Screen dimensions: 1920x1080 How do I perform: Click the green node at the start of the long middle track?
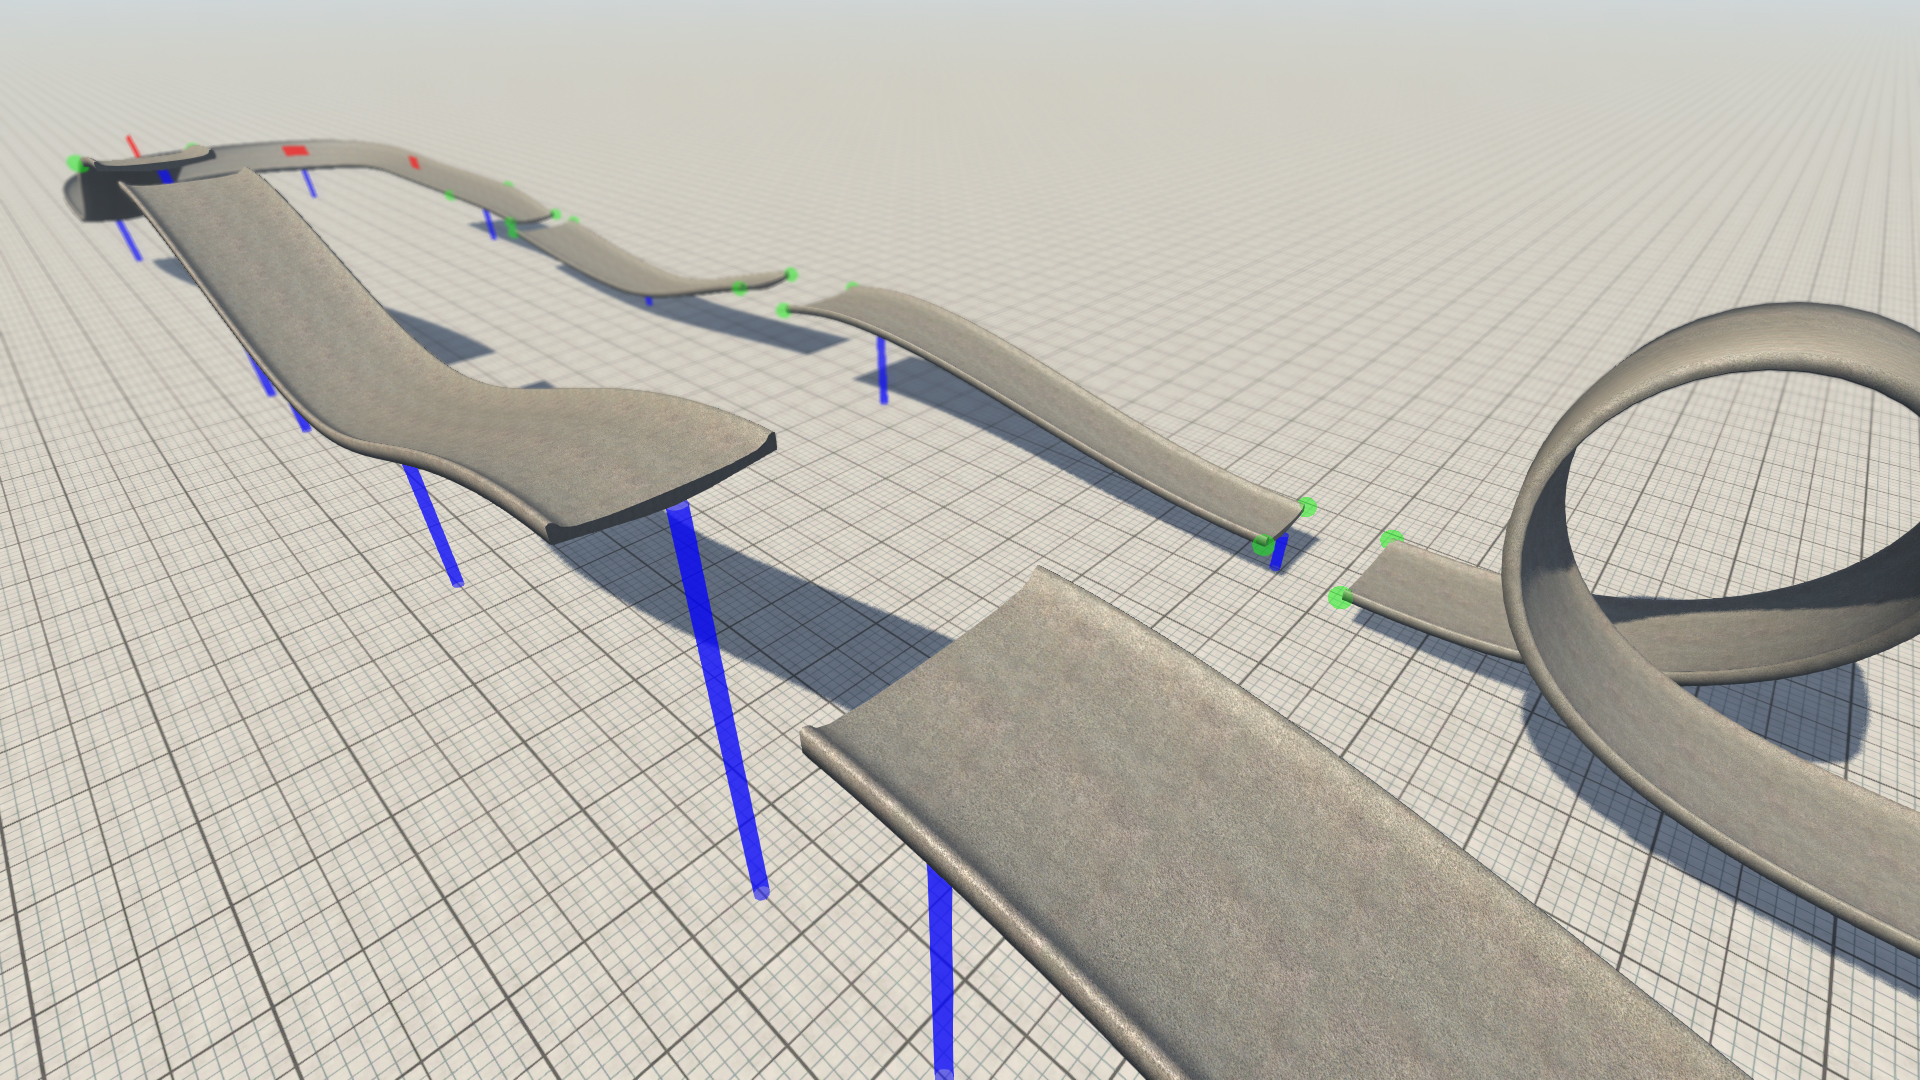[783, 311]
